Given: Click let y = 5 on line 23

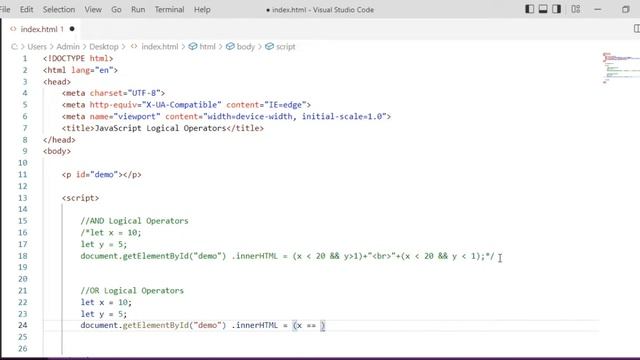Looking at the screenshot, I should [104, 314].
